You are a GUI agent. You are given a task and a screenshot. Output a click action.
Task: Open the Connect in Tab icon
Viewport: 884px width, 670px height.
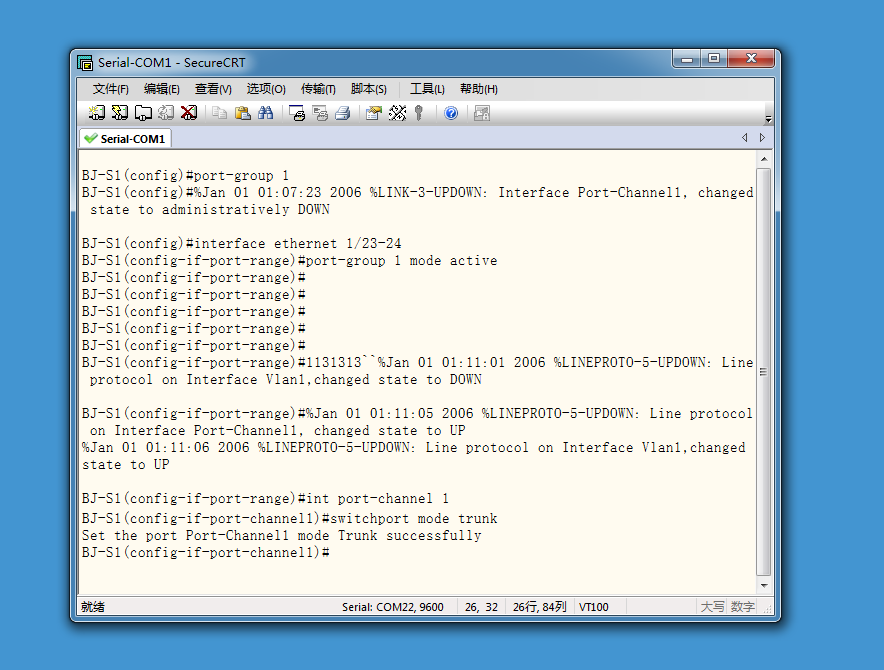[143, 113]
